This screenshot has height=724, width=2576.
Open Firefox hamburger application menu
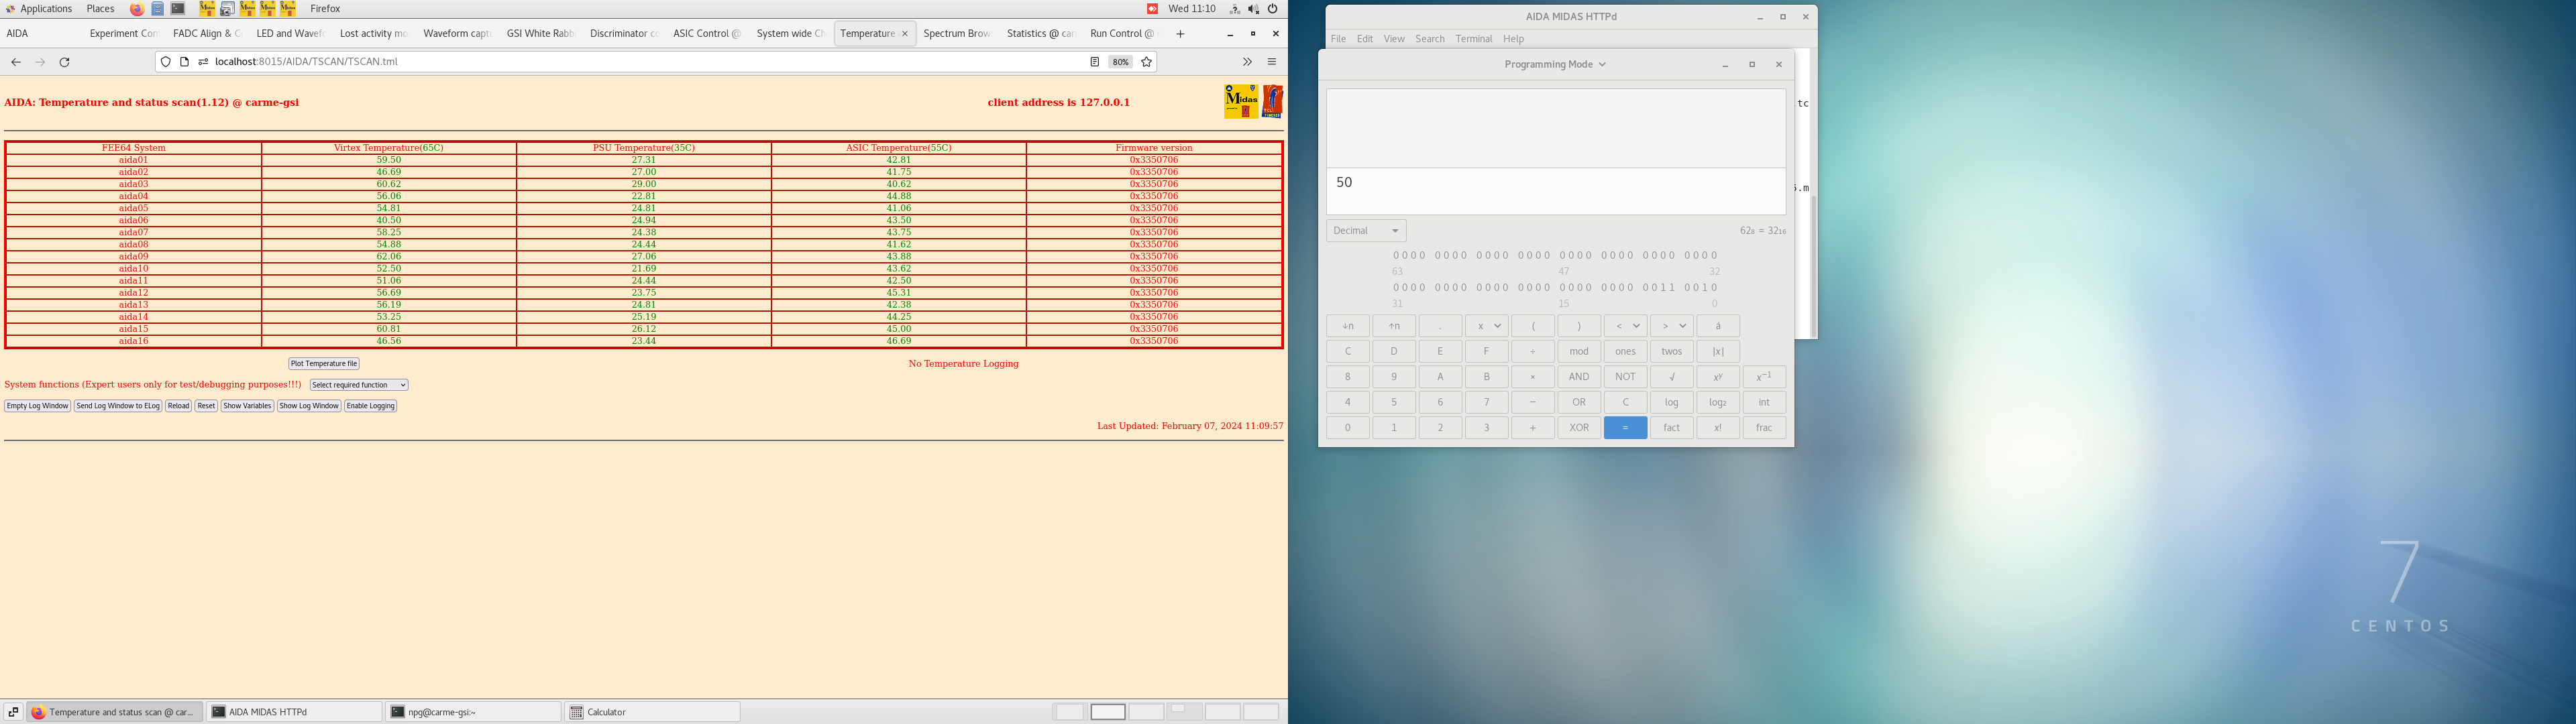pyautogui.click(x=1272, y=62)
